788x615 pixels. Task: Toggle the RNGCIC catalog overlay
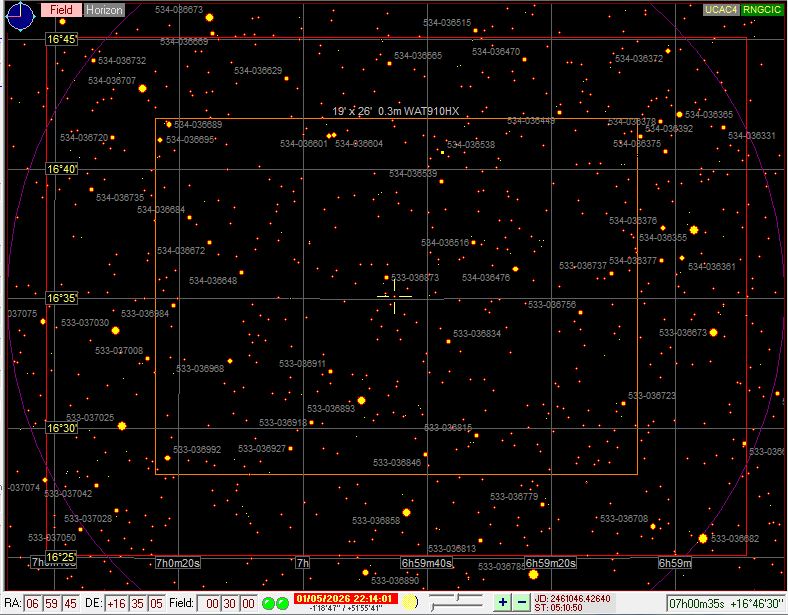pos(762,10)
